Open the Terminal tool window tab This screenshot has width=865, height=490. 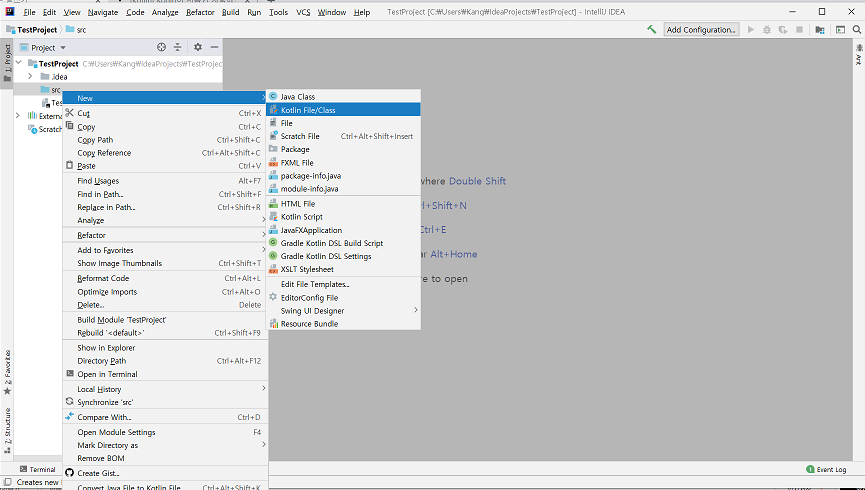point(38,469)
